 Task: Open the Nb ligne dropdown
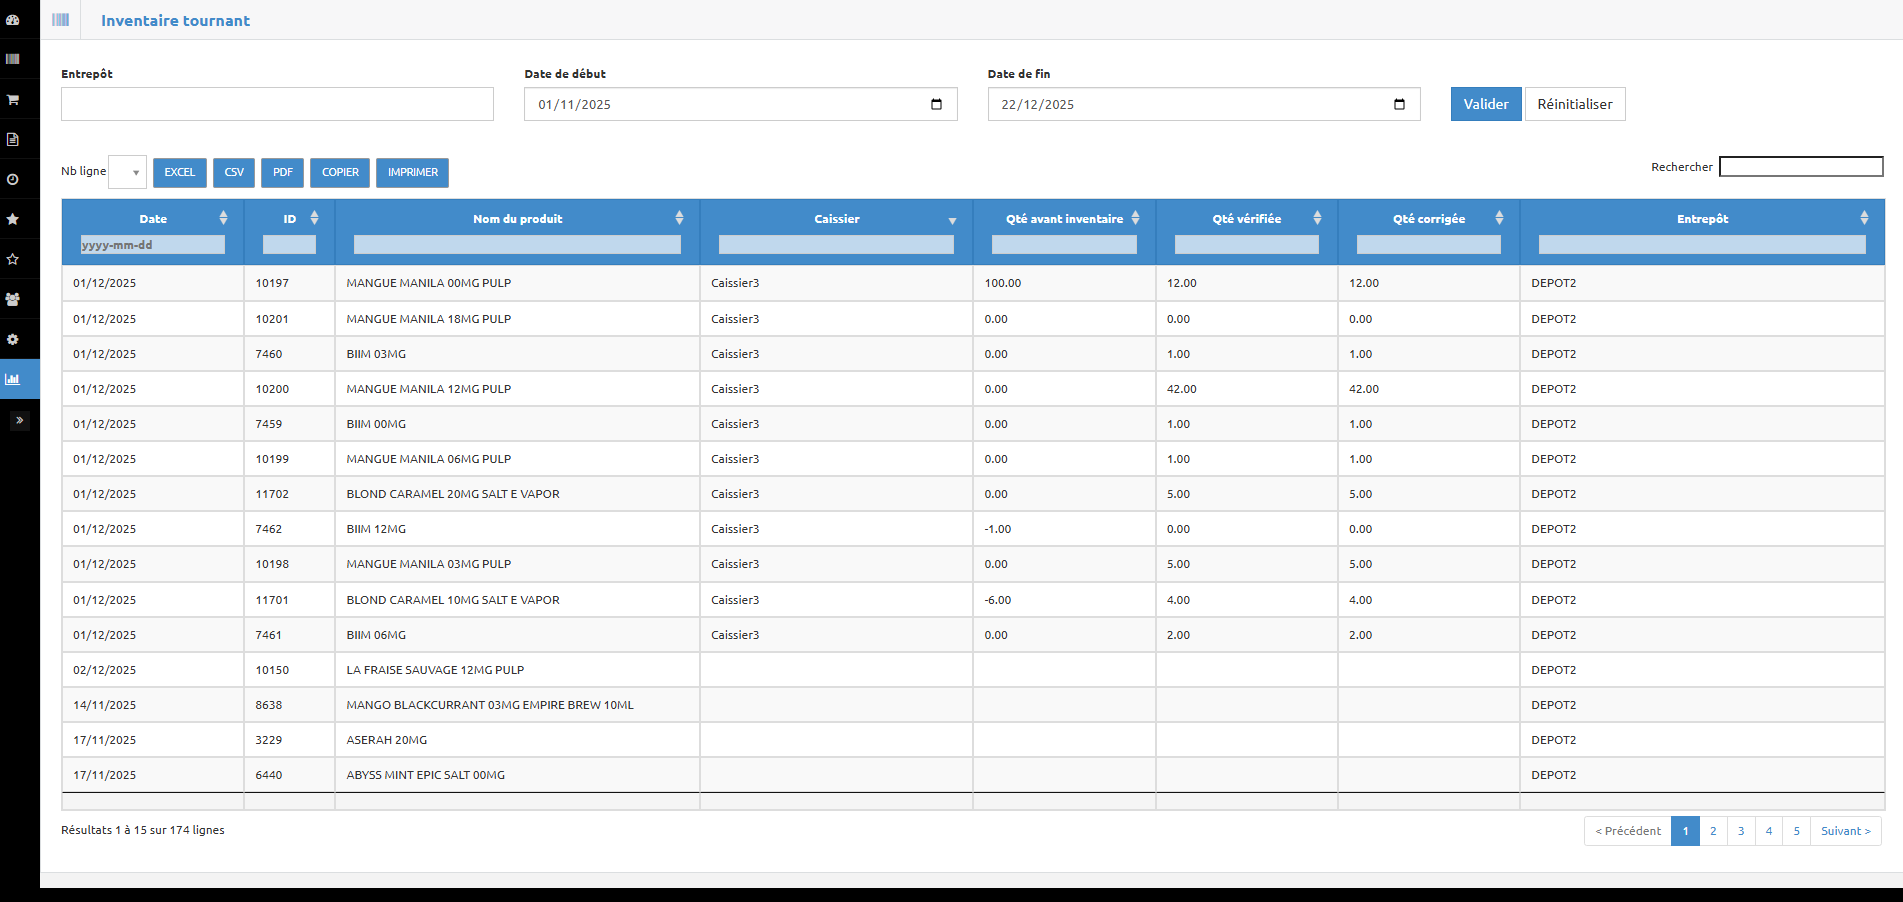pyautogui.click(x=128, y=172)
